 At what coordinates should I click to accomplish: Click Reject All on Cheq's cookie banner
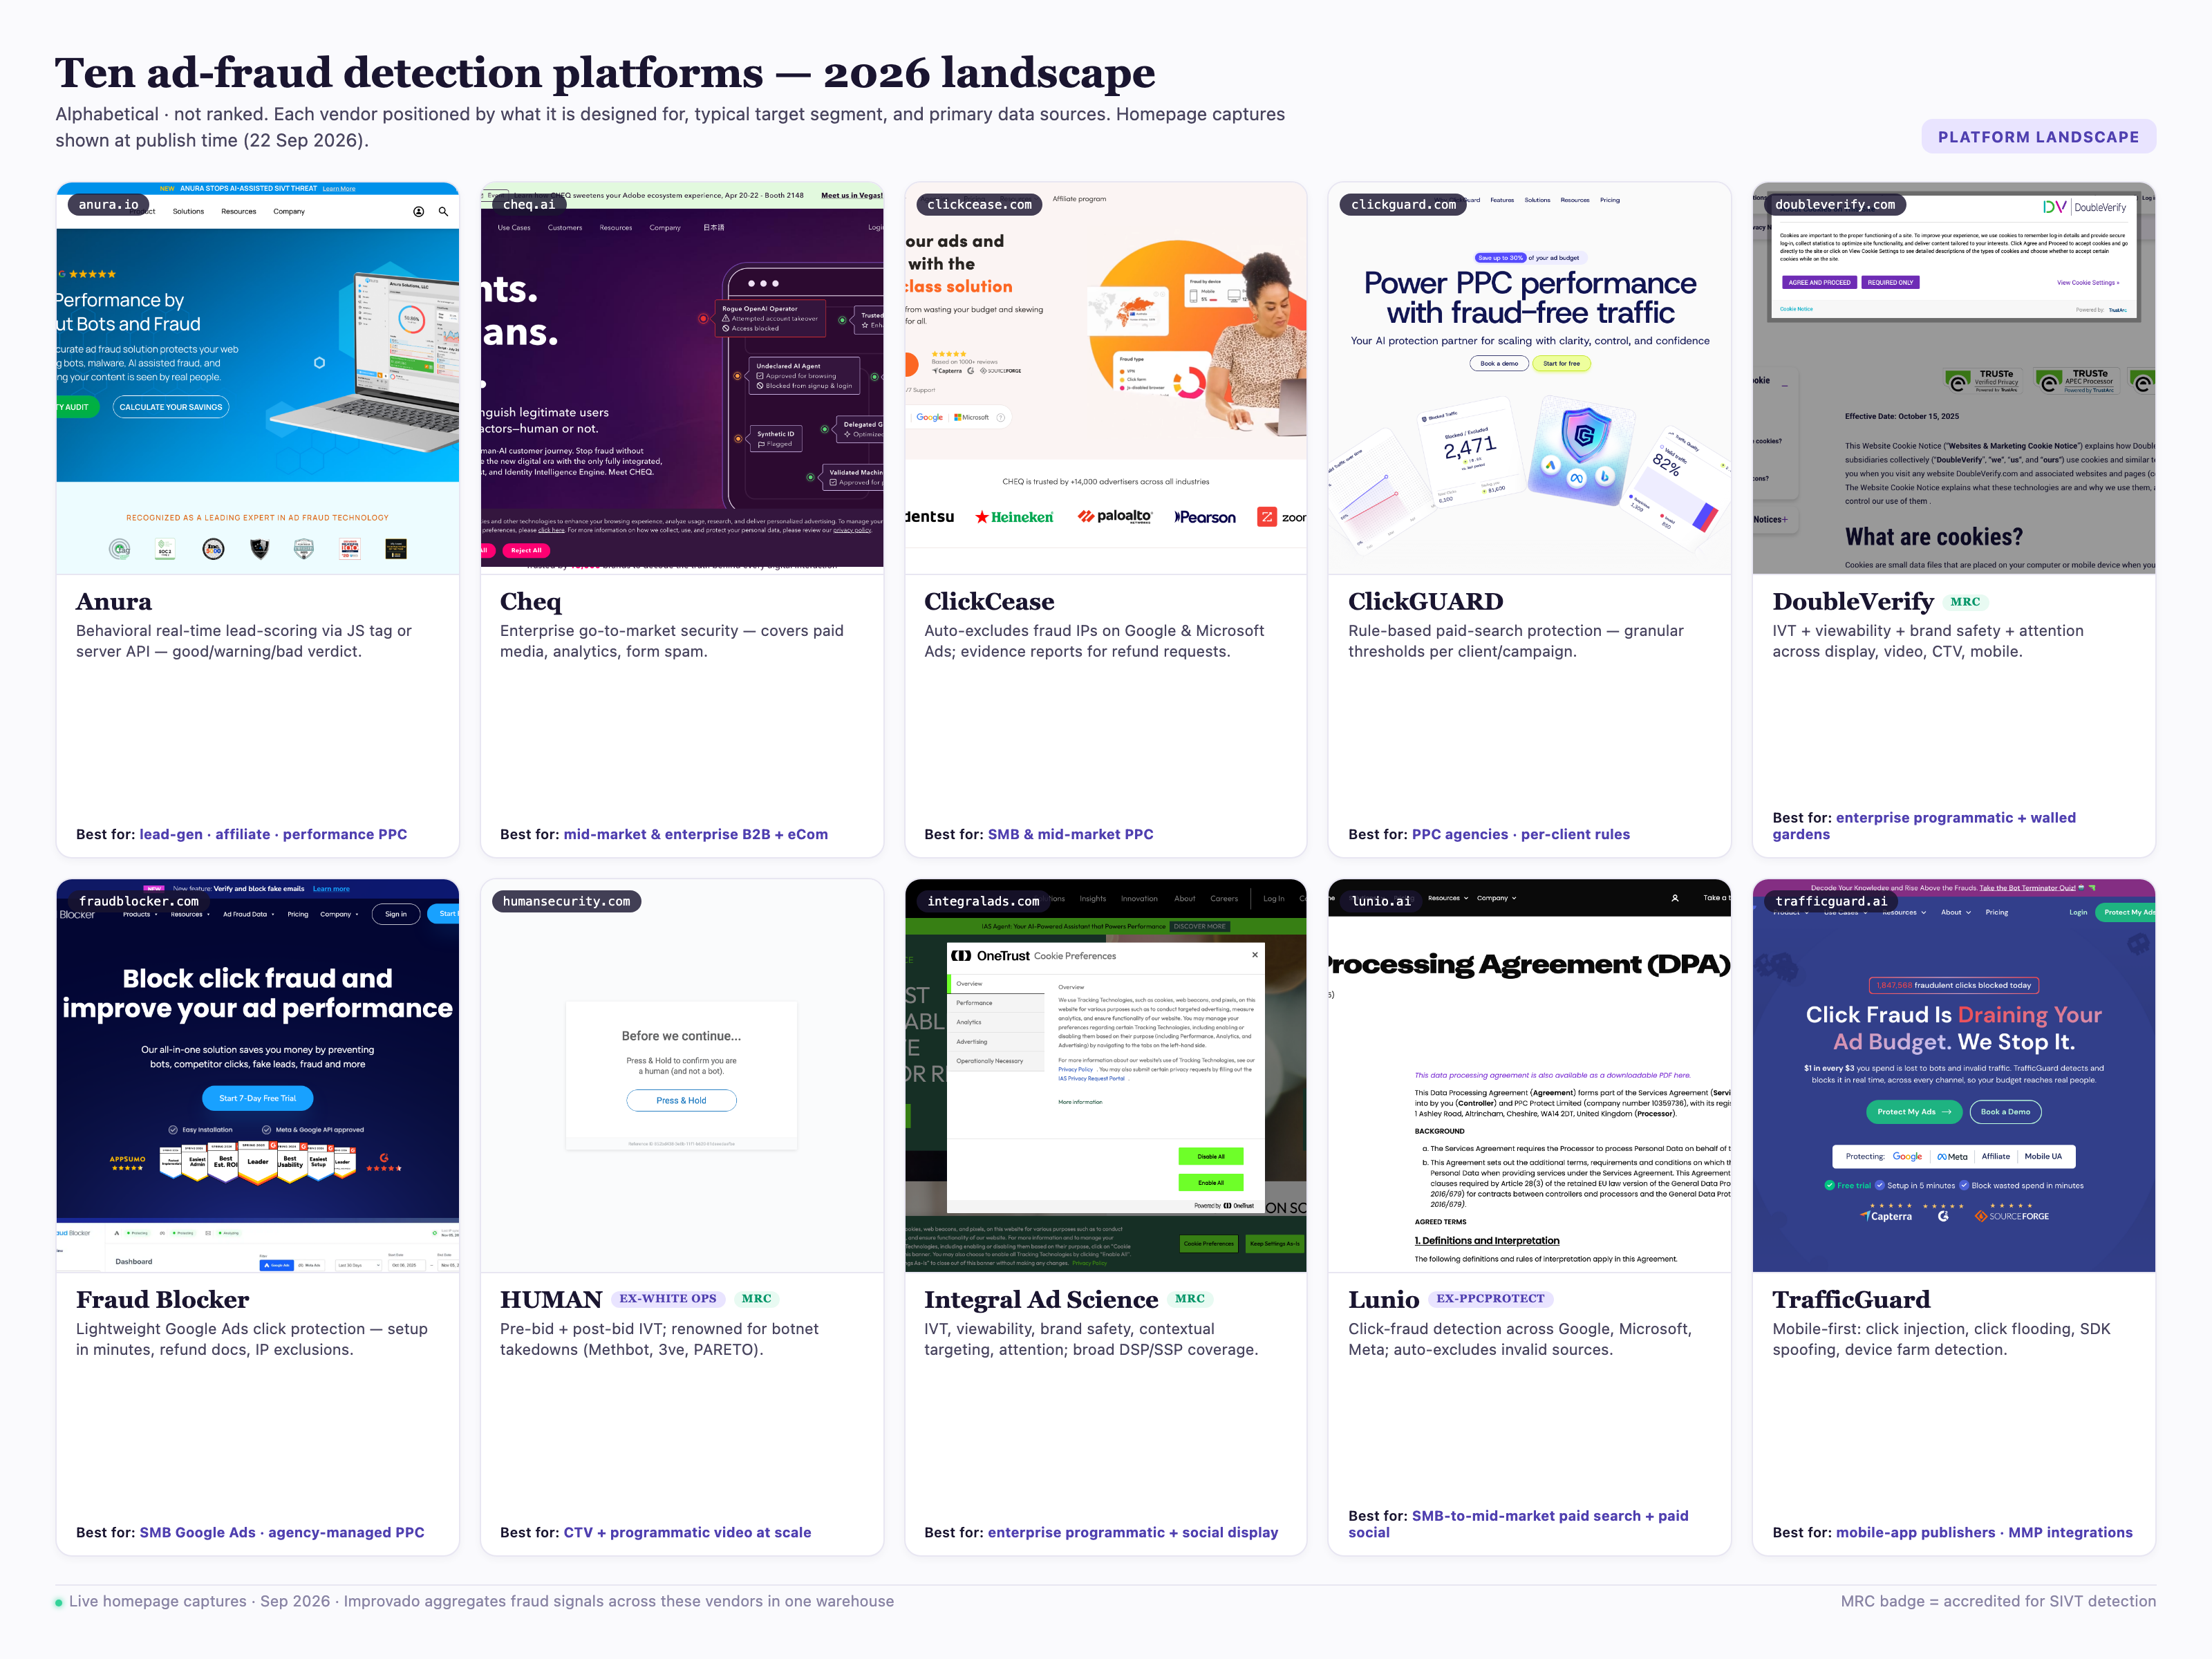pyautogui.click(x=526, y=550)
